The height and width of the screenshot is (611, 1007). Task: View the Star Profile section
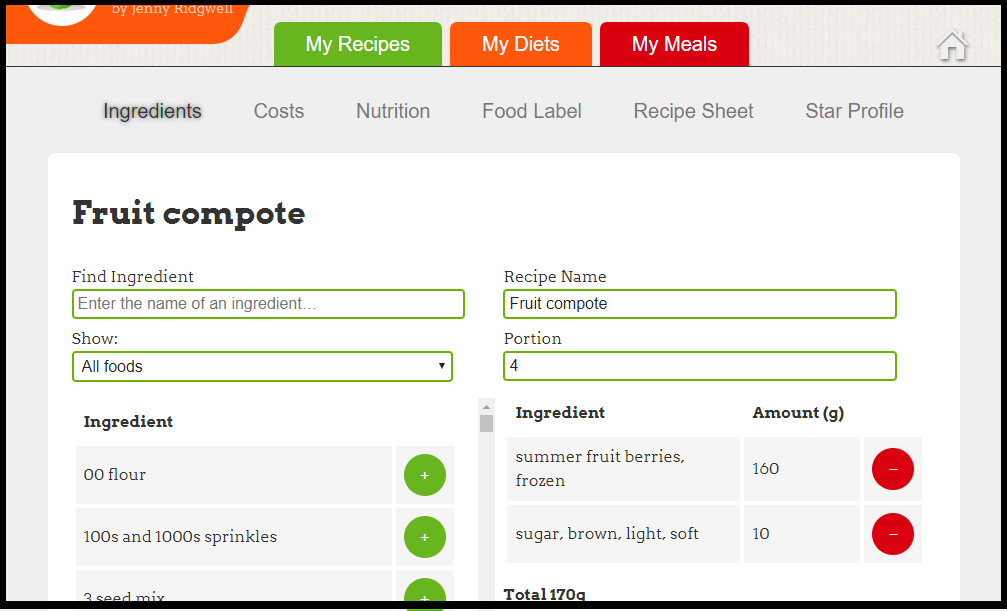[x=854, y=111]
